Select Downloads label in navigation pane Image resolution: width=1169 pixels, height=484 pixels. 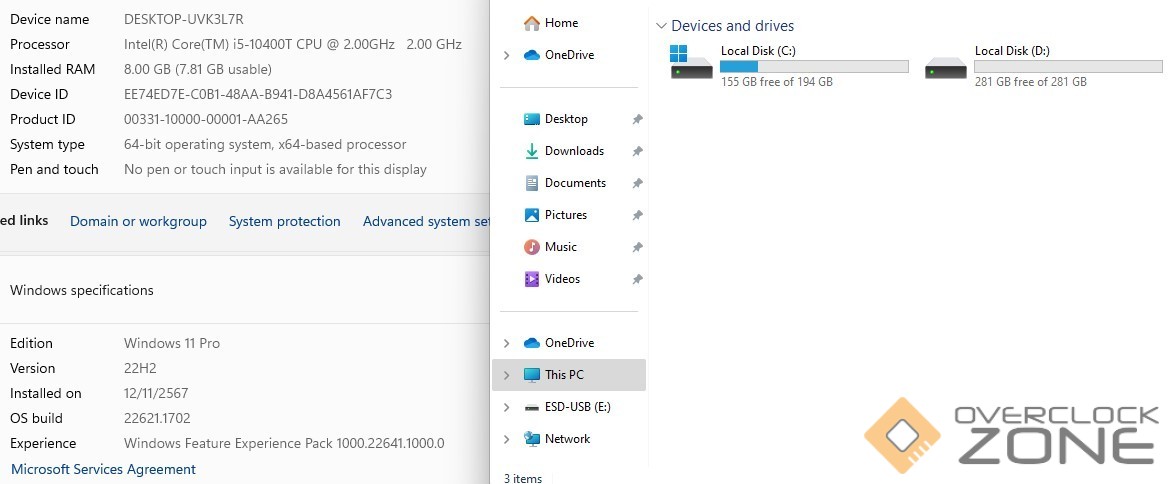click(x=574, y=151)
